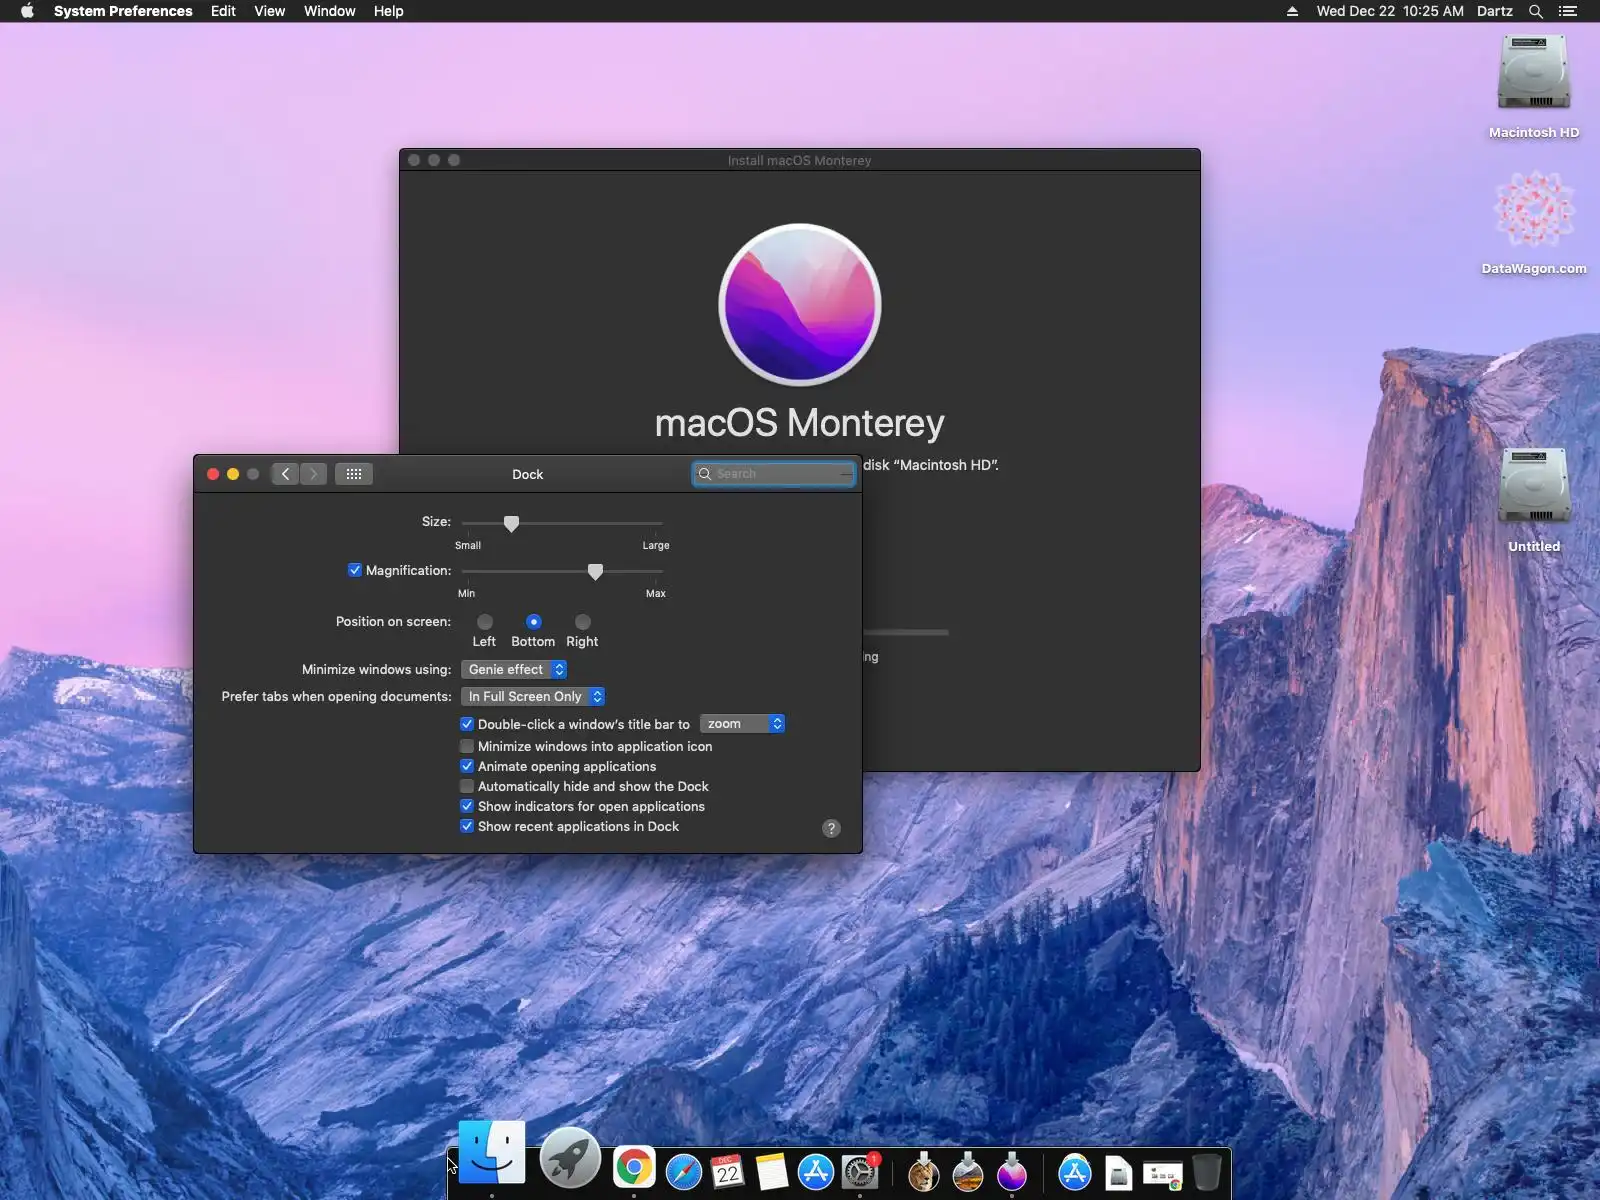Show all preferences with grid button

coord(354,474)
